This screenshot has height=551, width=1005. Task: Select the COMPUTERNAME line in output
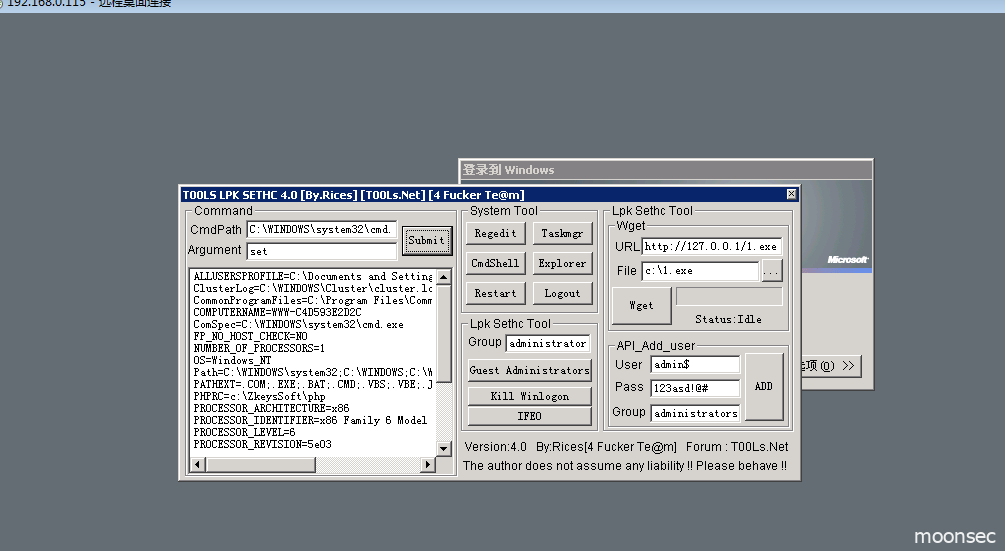[x=278, y=312]
